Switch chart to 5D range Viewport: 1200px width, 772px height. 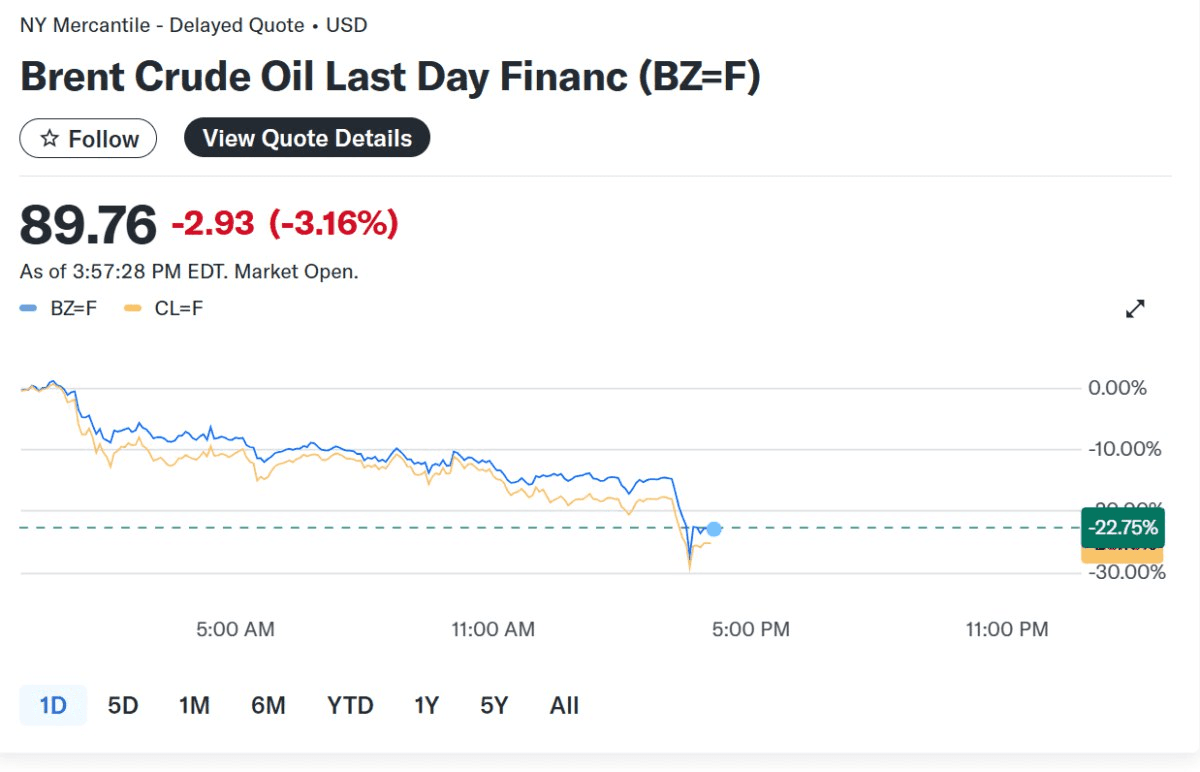pyautogui.click(x=123, y=706)
